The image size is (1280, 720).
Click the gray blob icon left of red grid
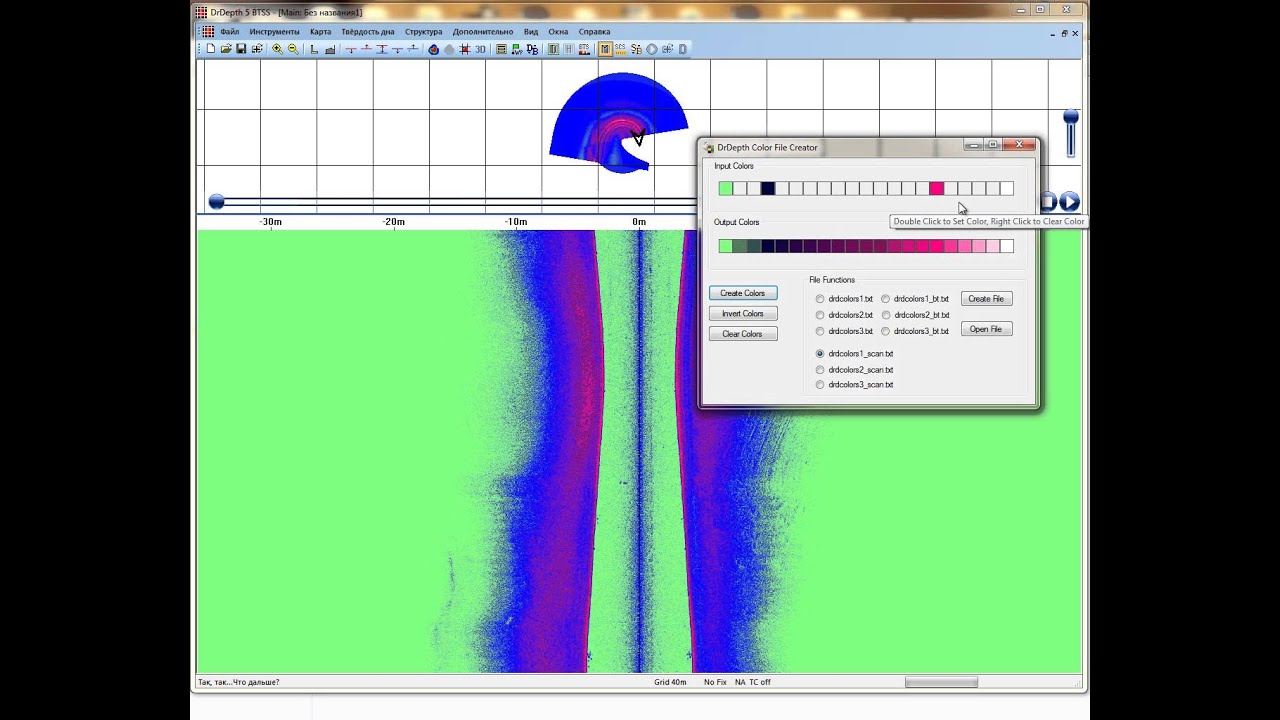[x=449, y=49]
